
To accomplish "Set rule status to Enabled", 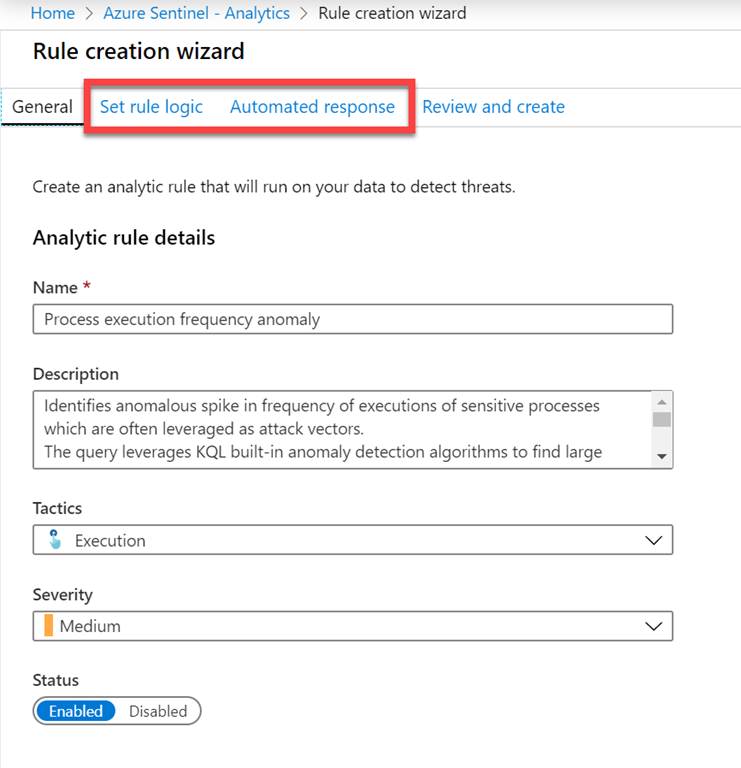I will point(77,711).
